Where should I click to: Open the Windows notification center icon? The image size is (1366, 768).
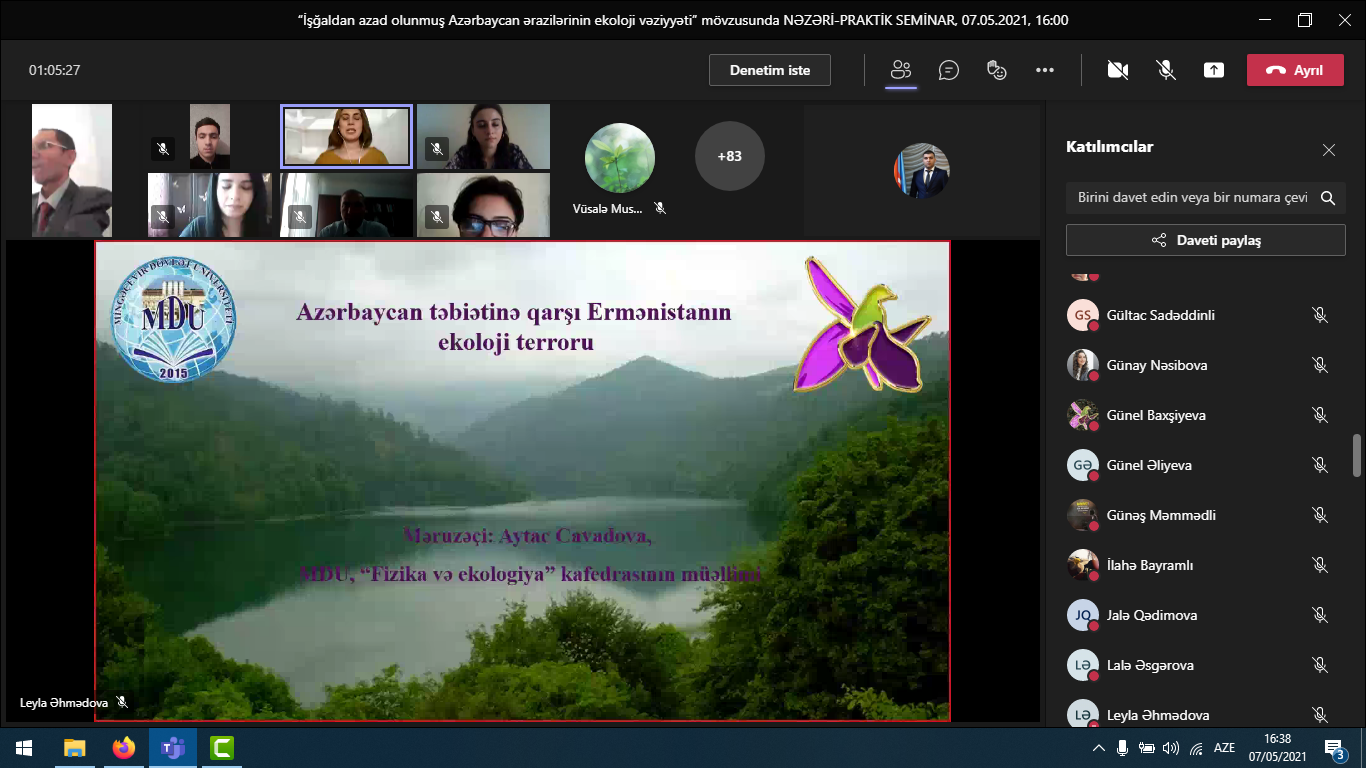click(x=1333, y=747)
